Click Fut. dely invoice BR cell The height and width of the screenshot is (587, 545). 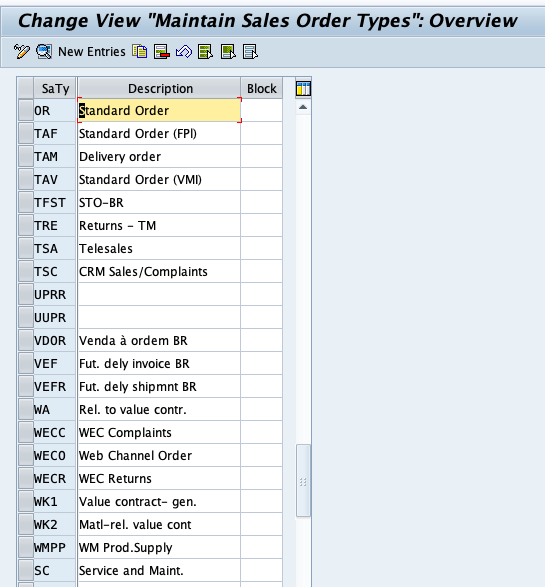click(159, 364)
